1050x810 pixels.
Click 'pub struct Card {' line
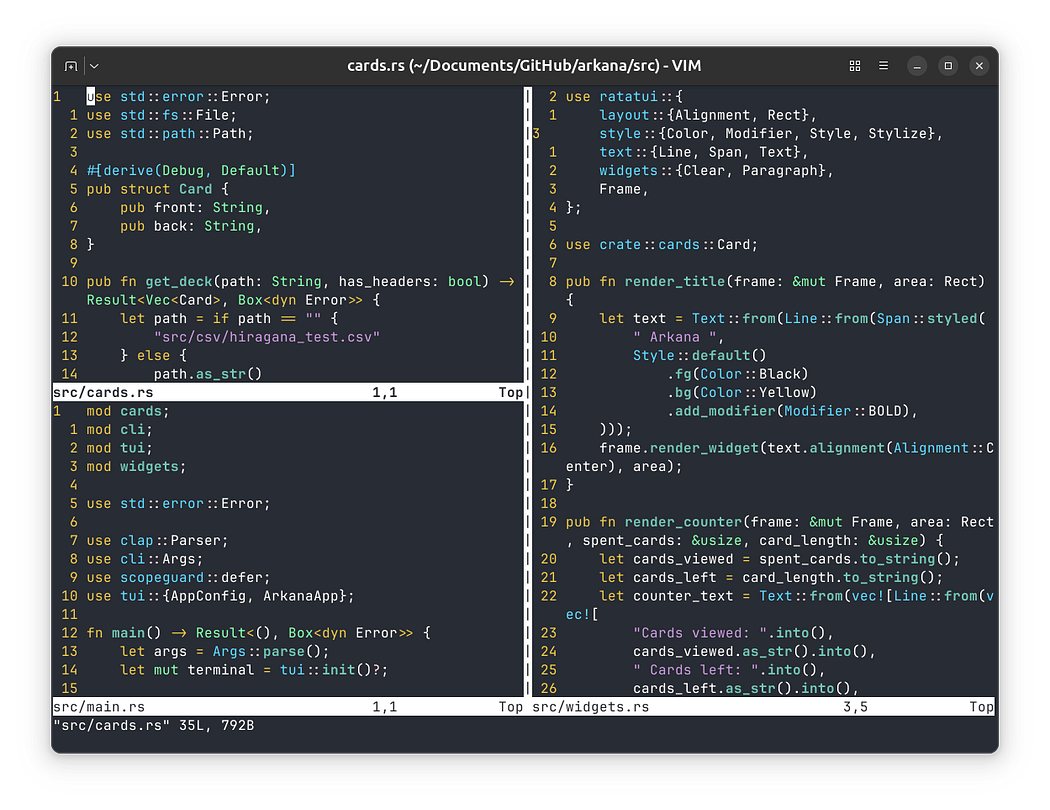[x=157, y=189]
